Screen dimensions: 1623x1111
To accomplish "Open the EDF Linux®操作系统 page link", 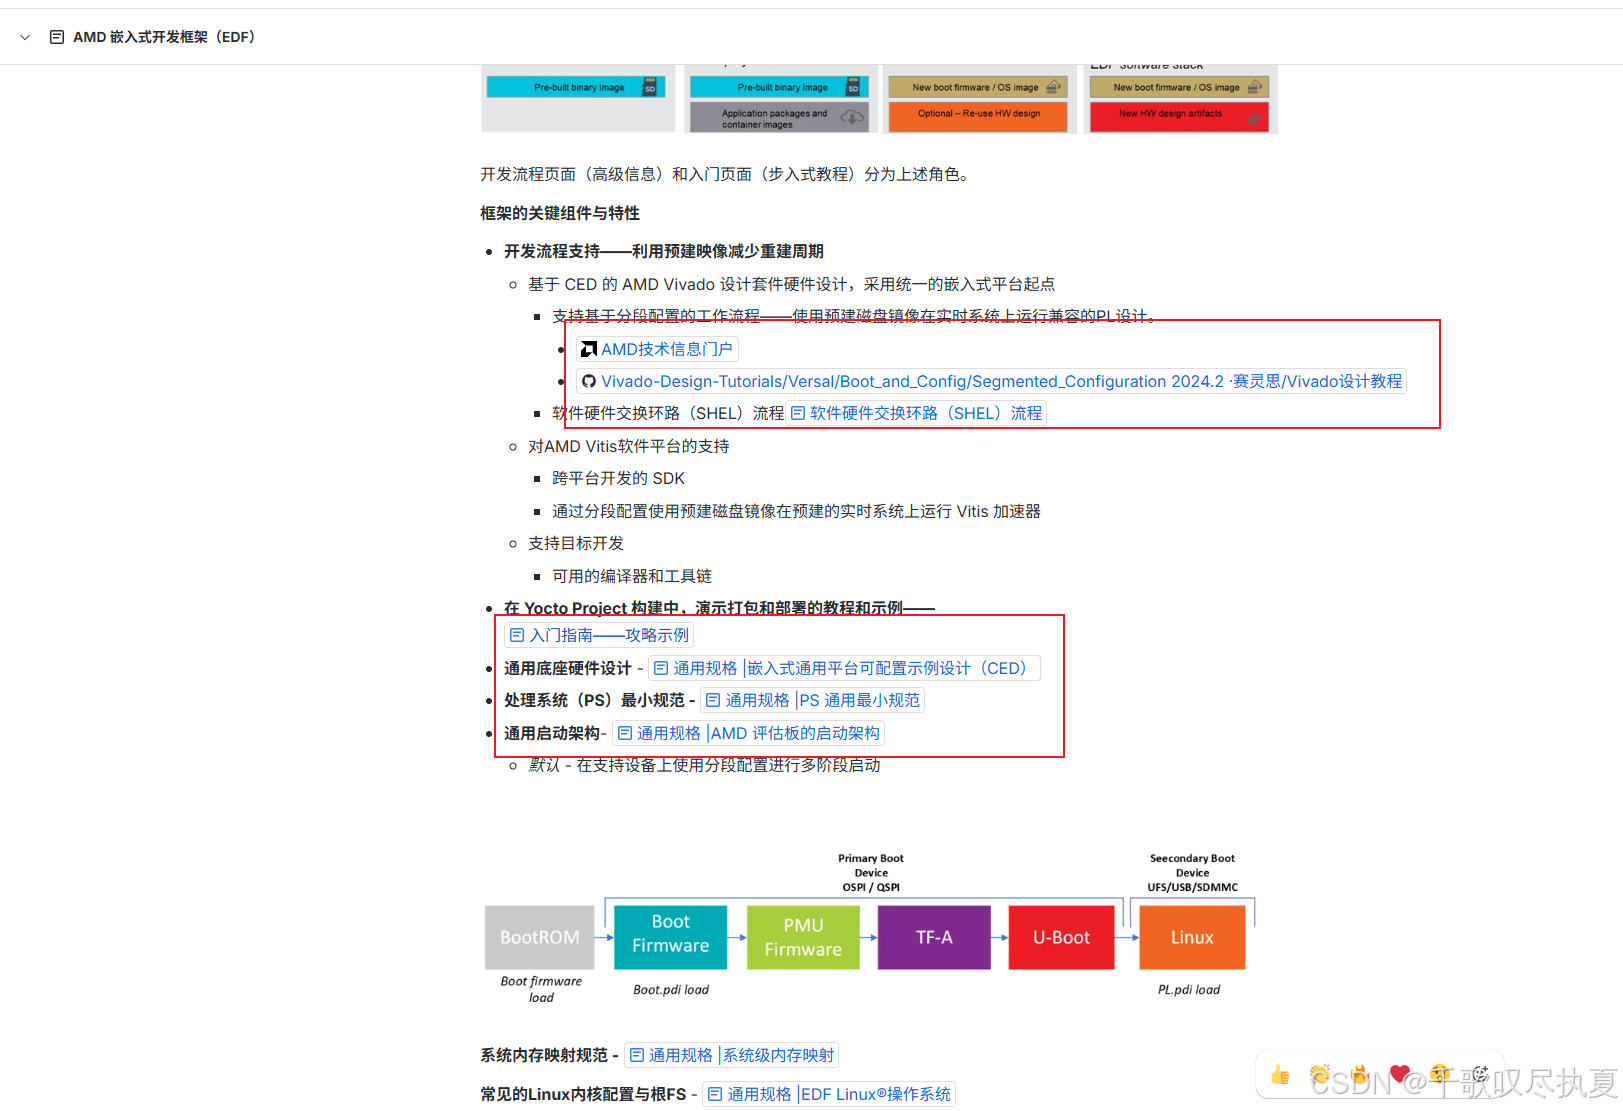I will click(829, 1094).
